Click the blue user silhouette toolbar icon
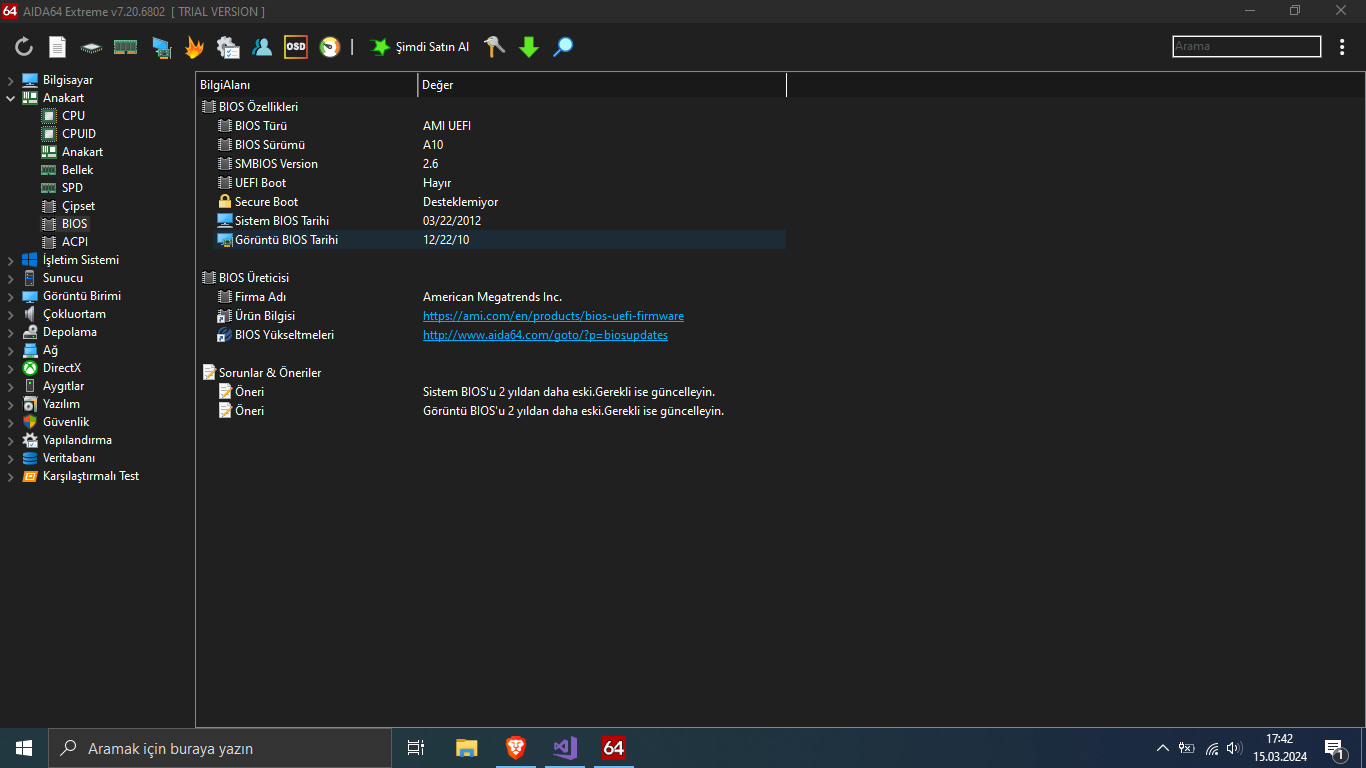This screenshot has width=1366, height=768. [x=262, y=47]
